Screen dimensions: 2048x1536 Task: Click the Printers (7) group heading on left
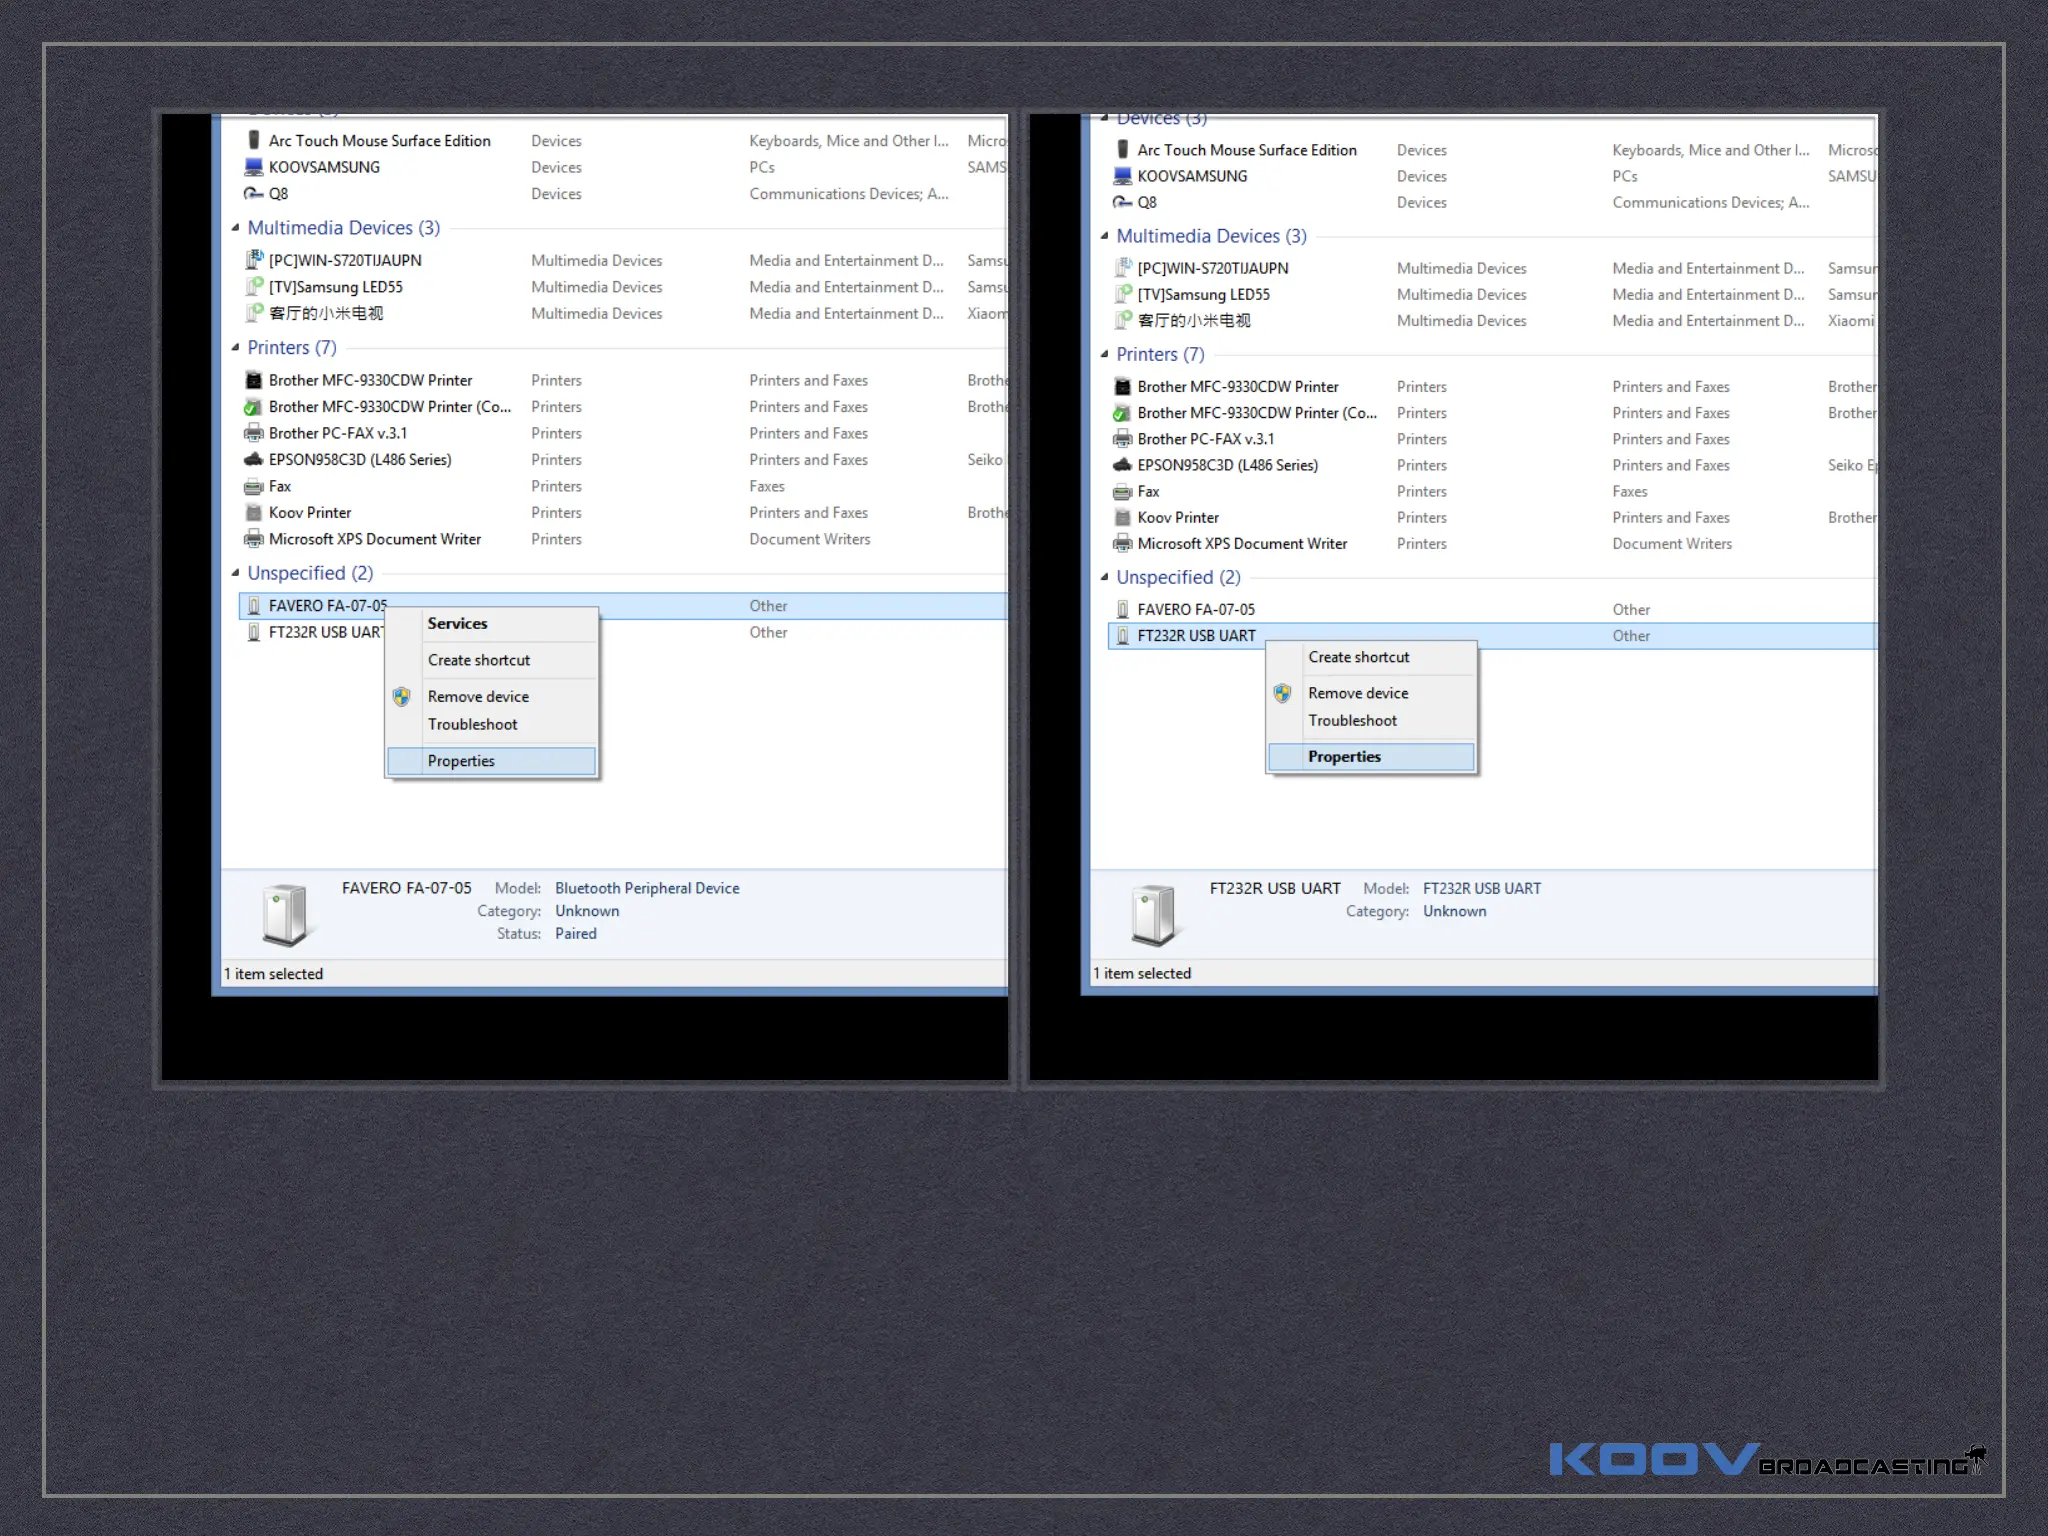click(x=291, y=348)
